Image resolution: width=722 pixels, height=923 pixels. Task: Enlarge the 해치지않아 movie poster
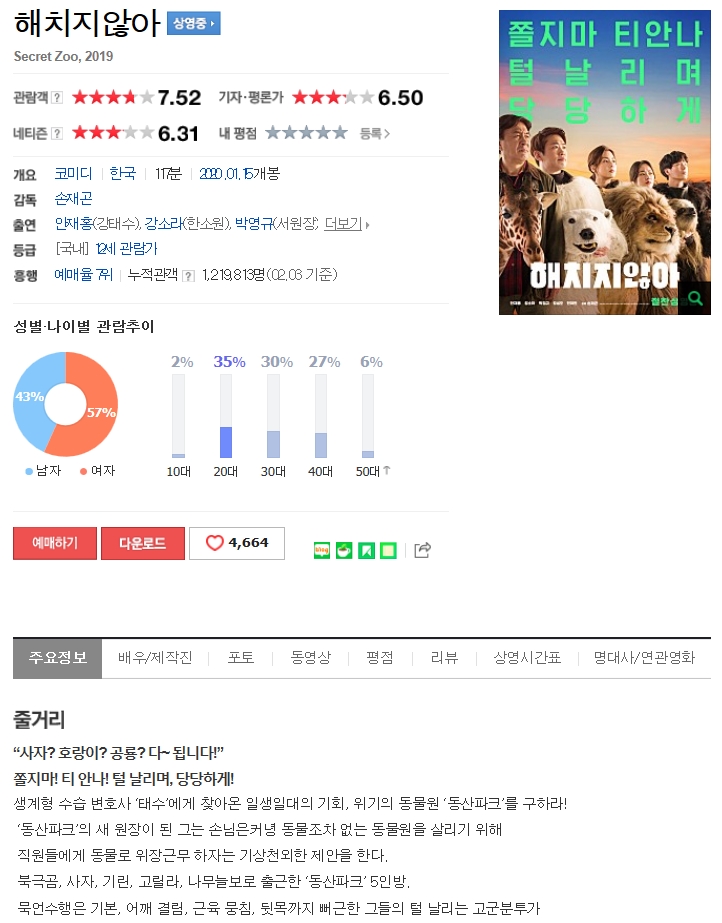pos(604,162)
